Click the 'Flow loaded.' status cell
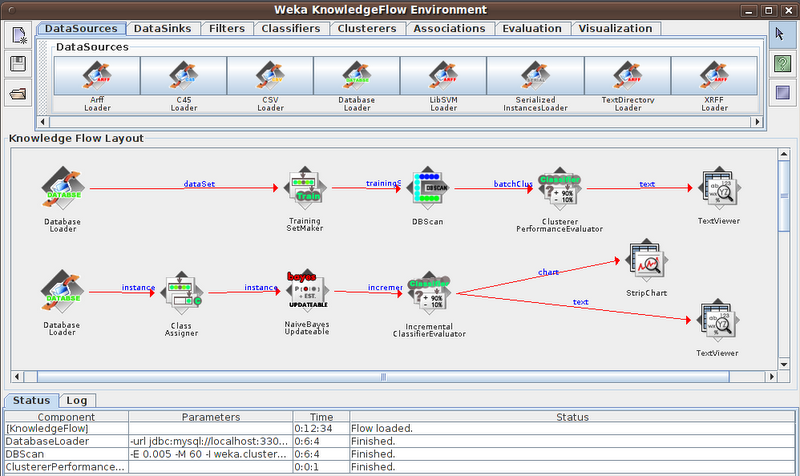 572,429
